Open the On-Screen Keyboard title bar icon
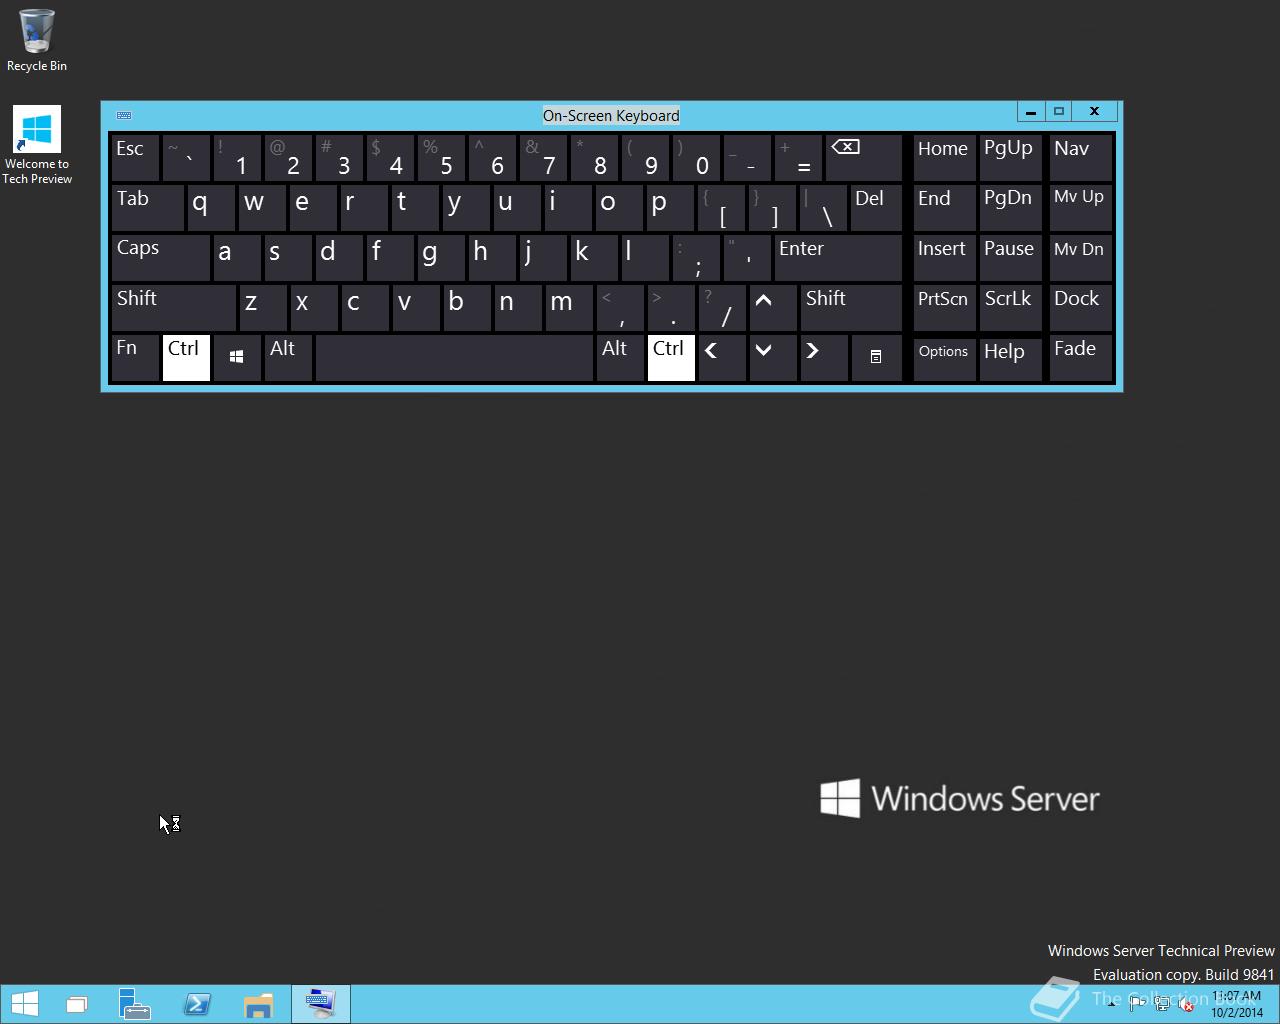The image size is (1280, 1024). coord(124,115)
